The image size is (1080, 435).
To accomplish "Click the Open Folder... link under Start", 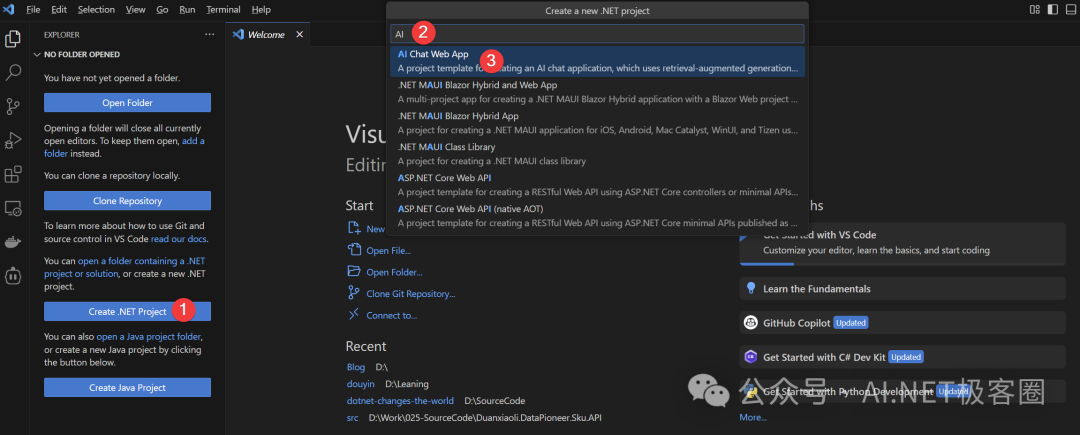I will click(395, 272).
